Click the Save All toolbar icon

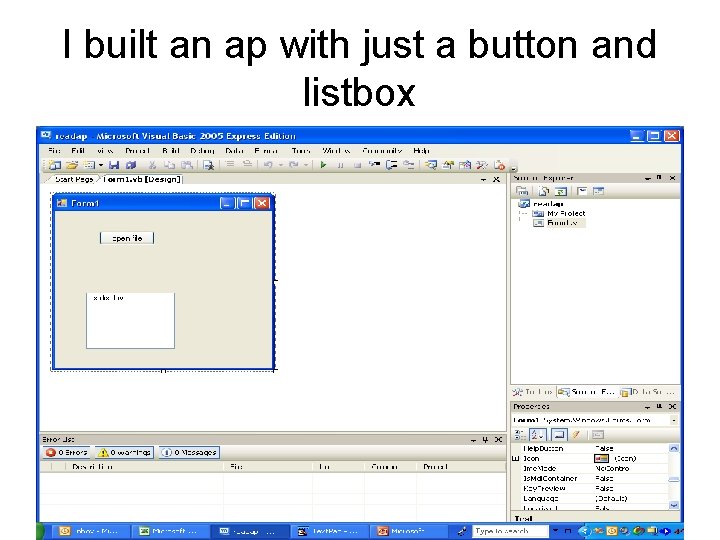click(131, 165)
